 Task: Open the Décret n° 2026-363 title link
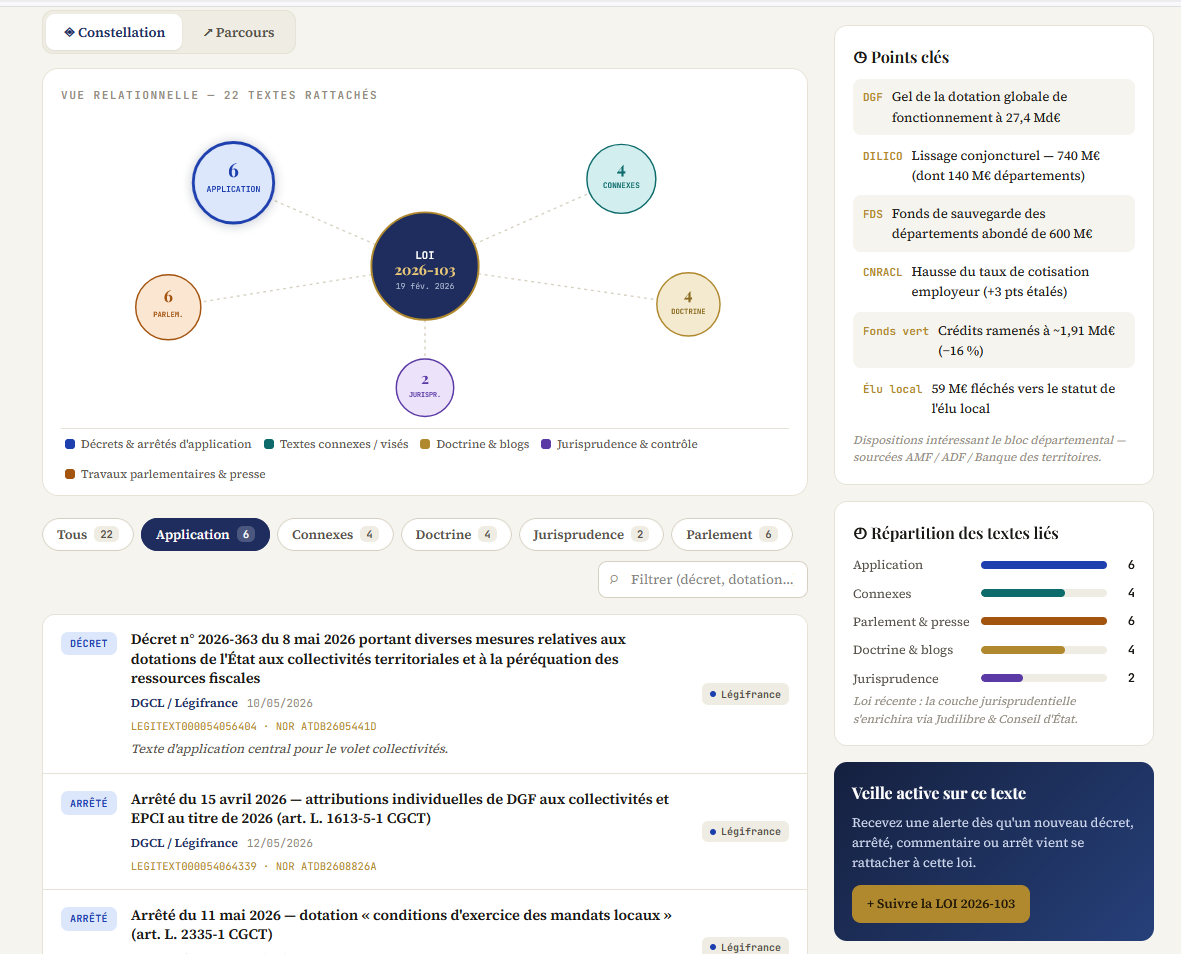[378, 658]
